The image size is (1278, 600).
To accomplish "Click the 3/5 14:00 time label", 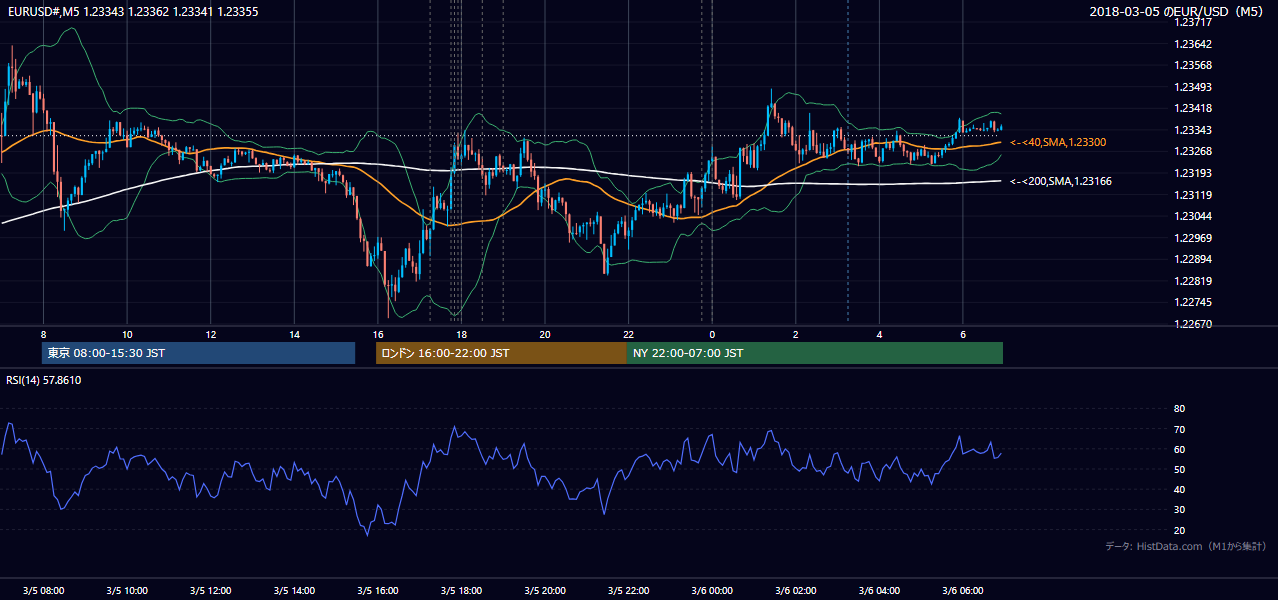I will (294, 590).
